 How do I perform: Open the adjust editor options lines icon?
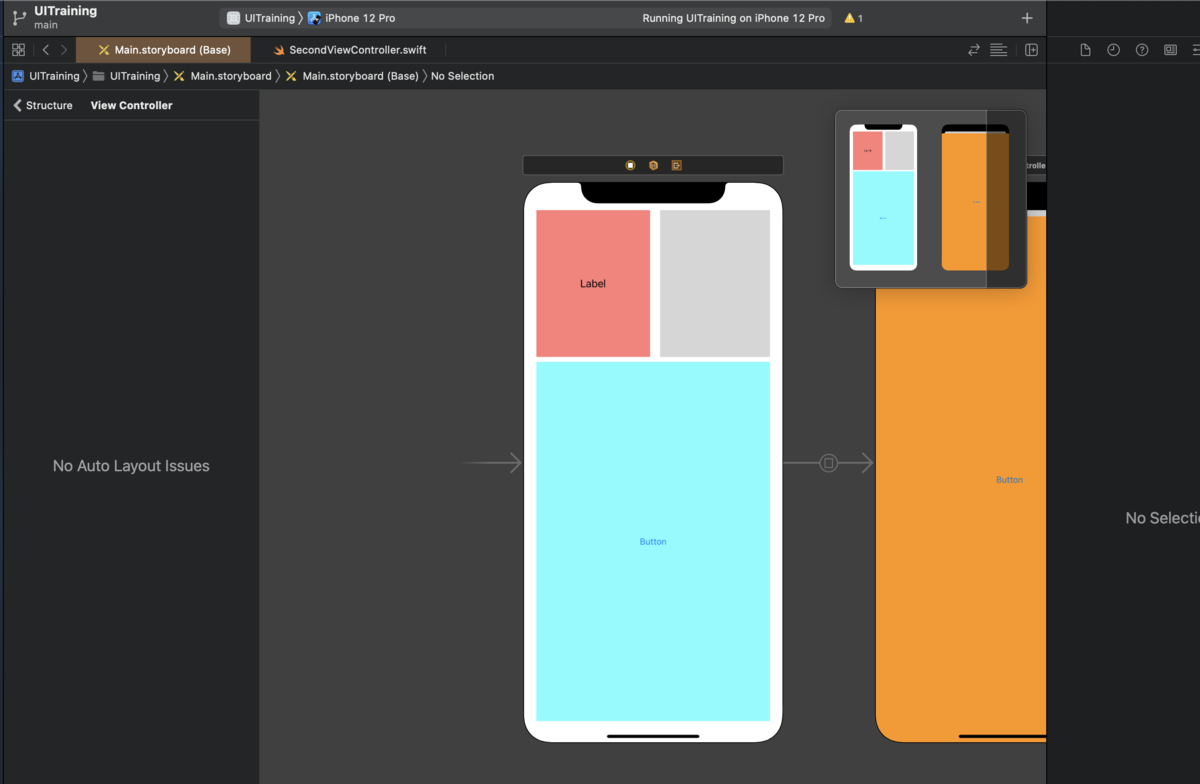coord(998,50)
